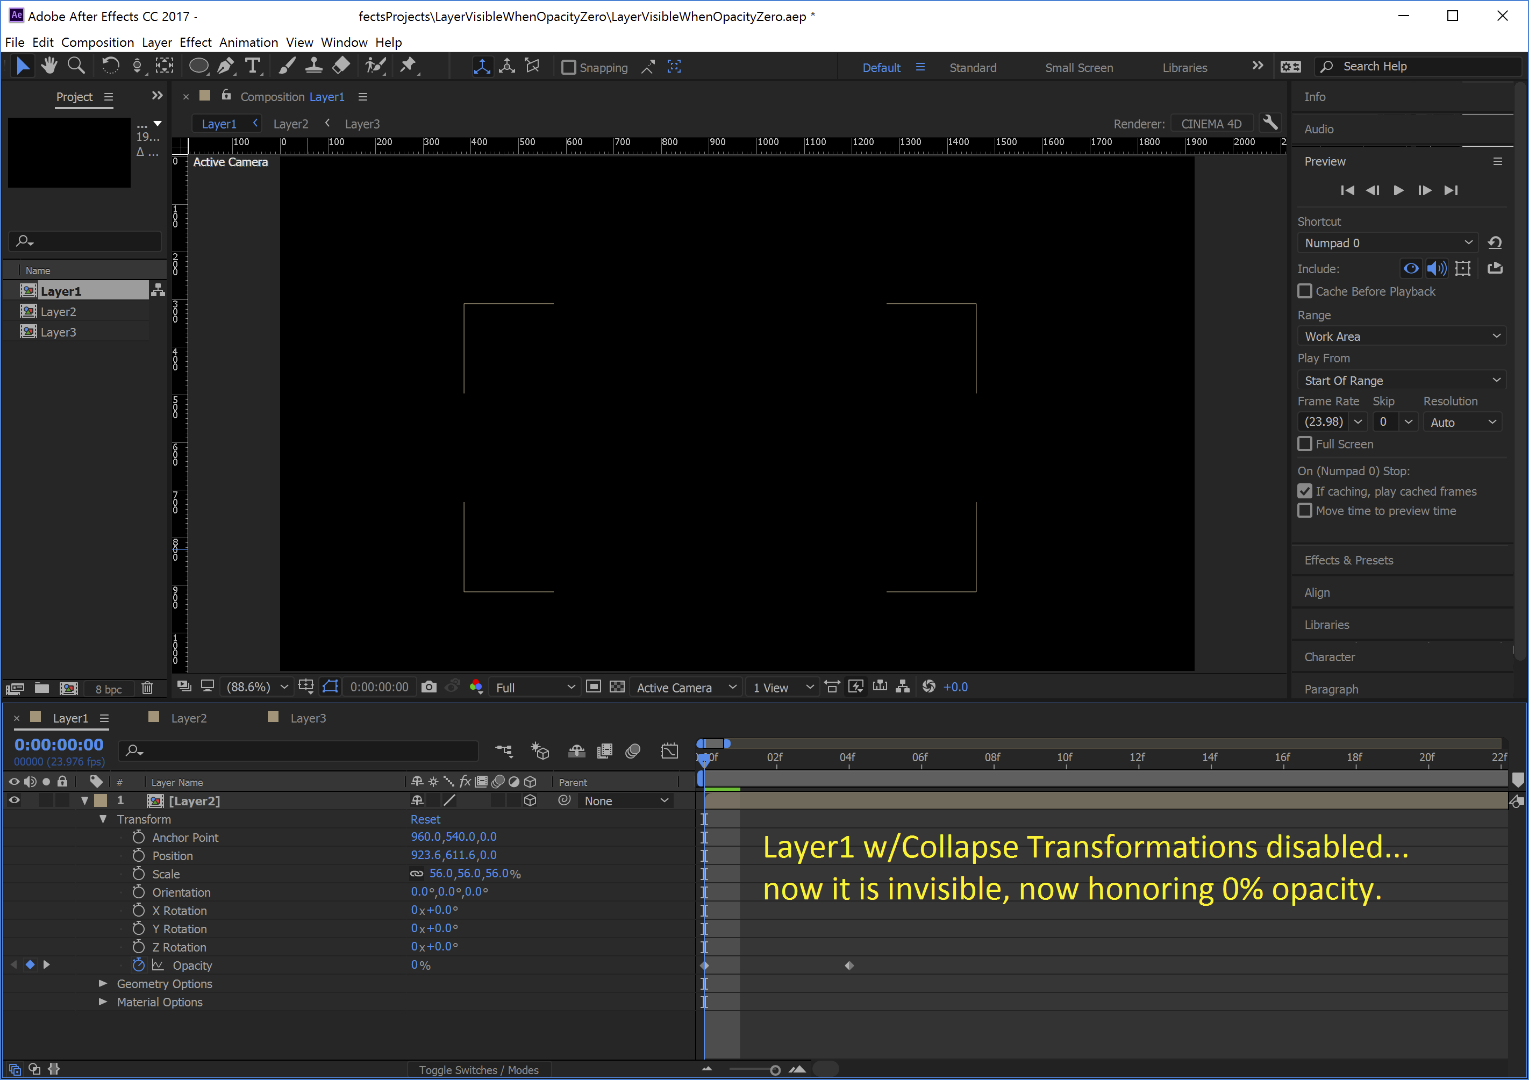This screenshot has width=1529, height=1080.
Task: Hide the Layer2 layer visibility eye
Action: pyautogui.click(x=14, y=800)
